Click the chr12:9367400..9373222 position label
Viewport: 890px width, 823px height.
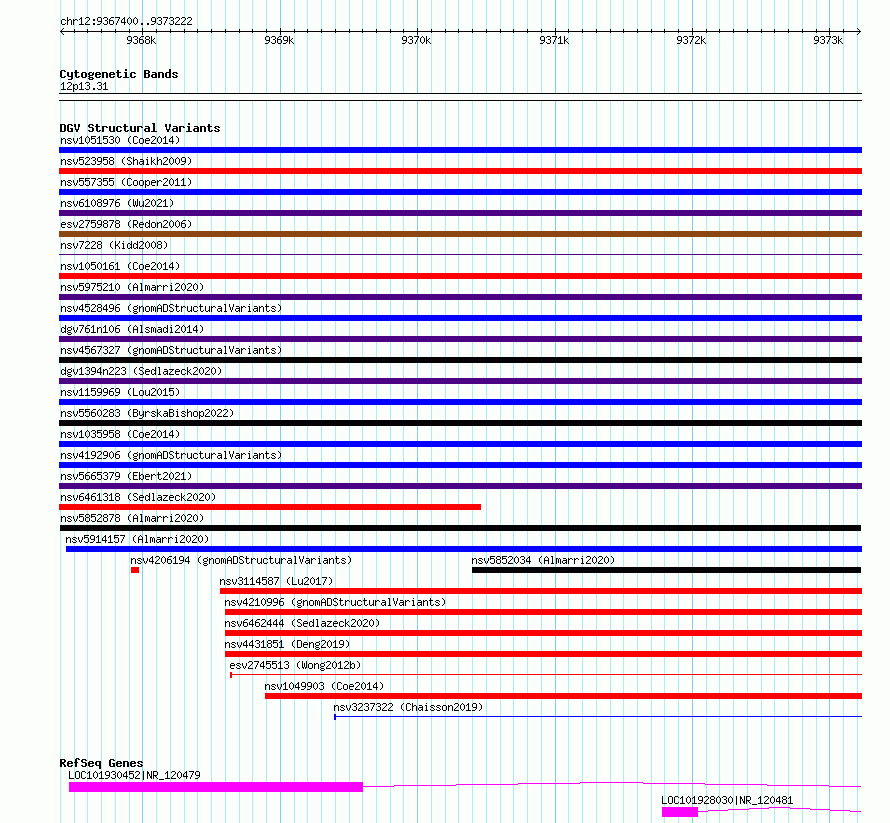[x=126, y=22]
